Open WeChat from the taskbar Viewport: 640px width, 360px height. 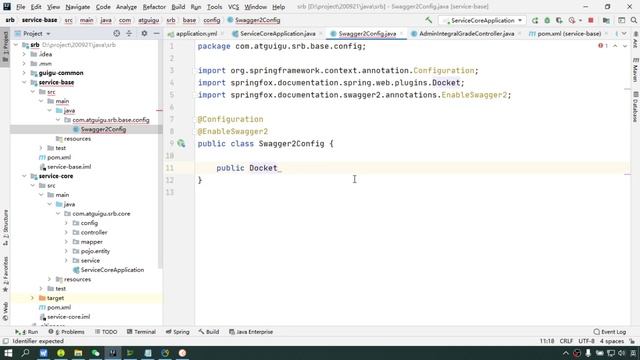coord(96,353)
